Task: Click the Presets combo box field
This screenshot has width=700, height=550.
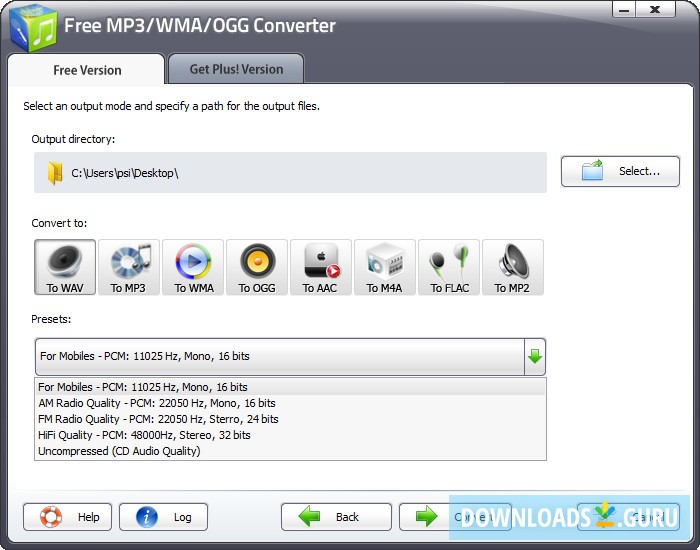Action: tap(290, 357)
